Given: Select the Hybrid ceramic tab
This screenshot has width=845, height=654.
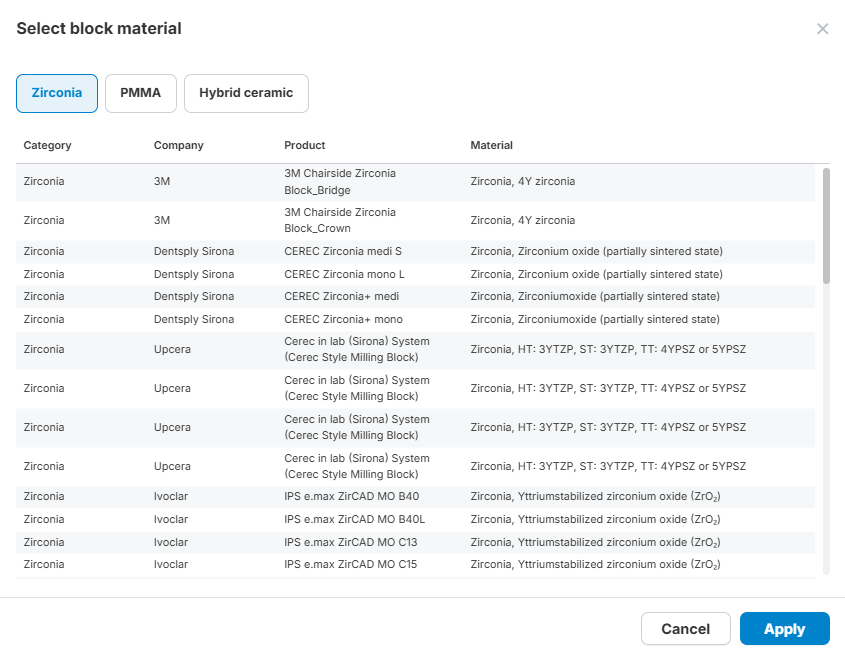Looking at the screenshot, I should [246, 93].
